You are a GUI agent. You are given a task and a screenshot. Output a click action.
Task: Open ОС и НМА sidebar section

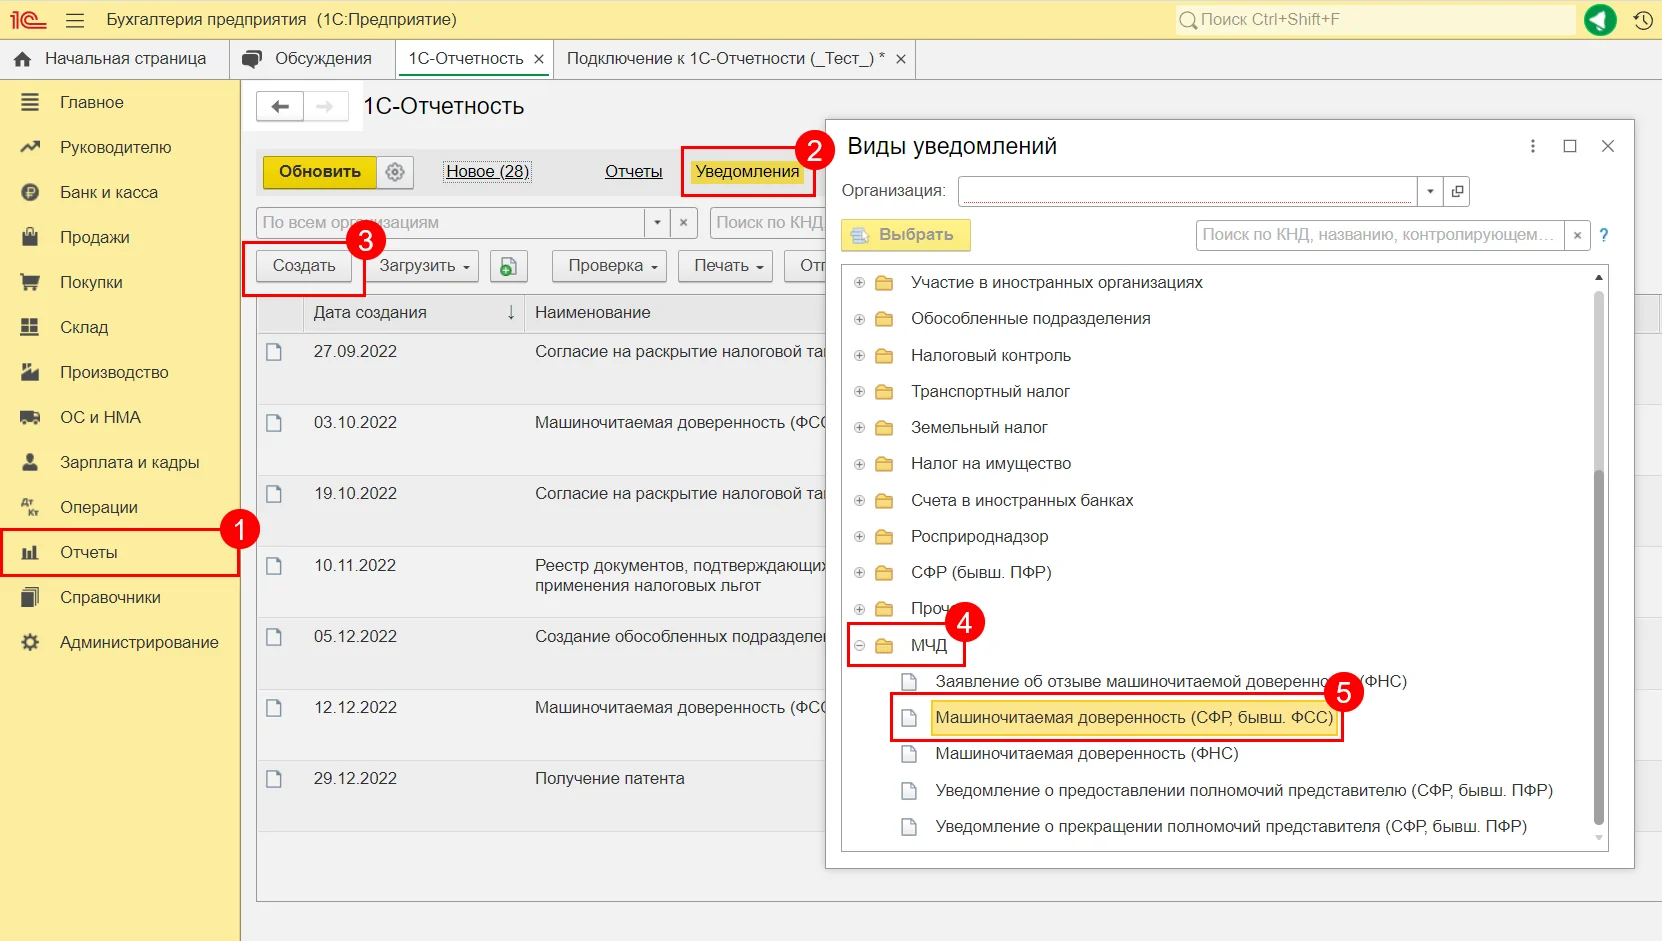[100, 417]
